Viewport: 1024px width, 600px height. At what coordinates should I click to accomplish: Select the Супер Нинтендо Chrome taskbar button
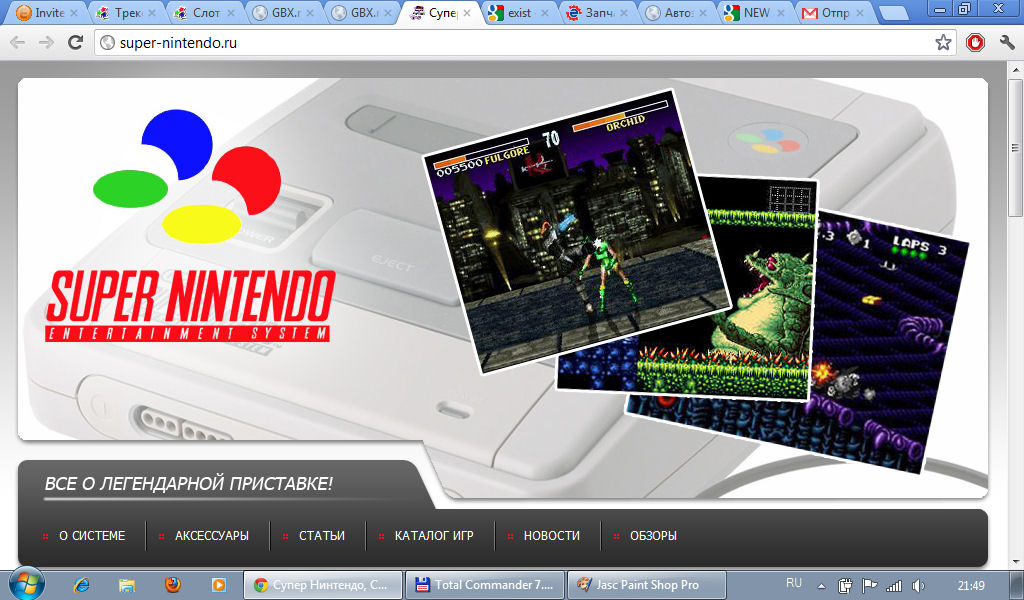322,585
